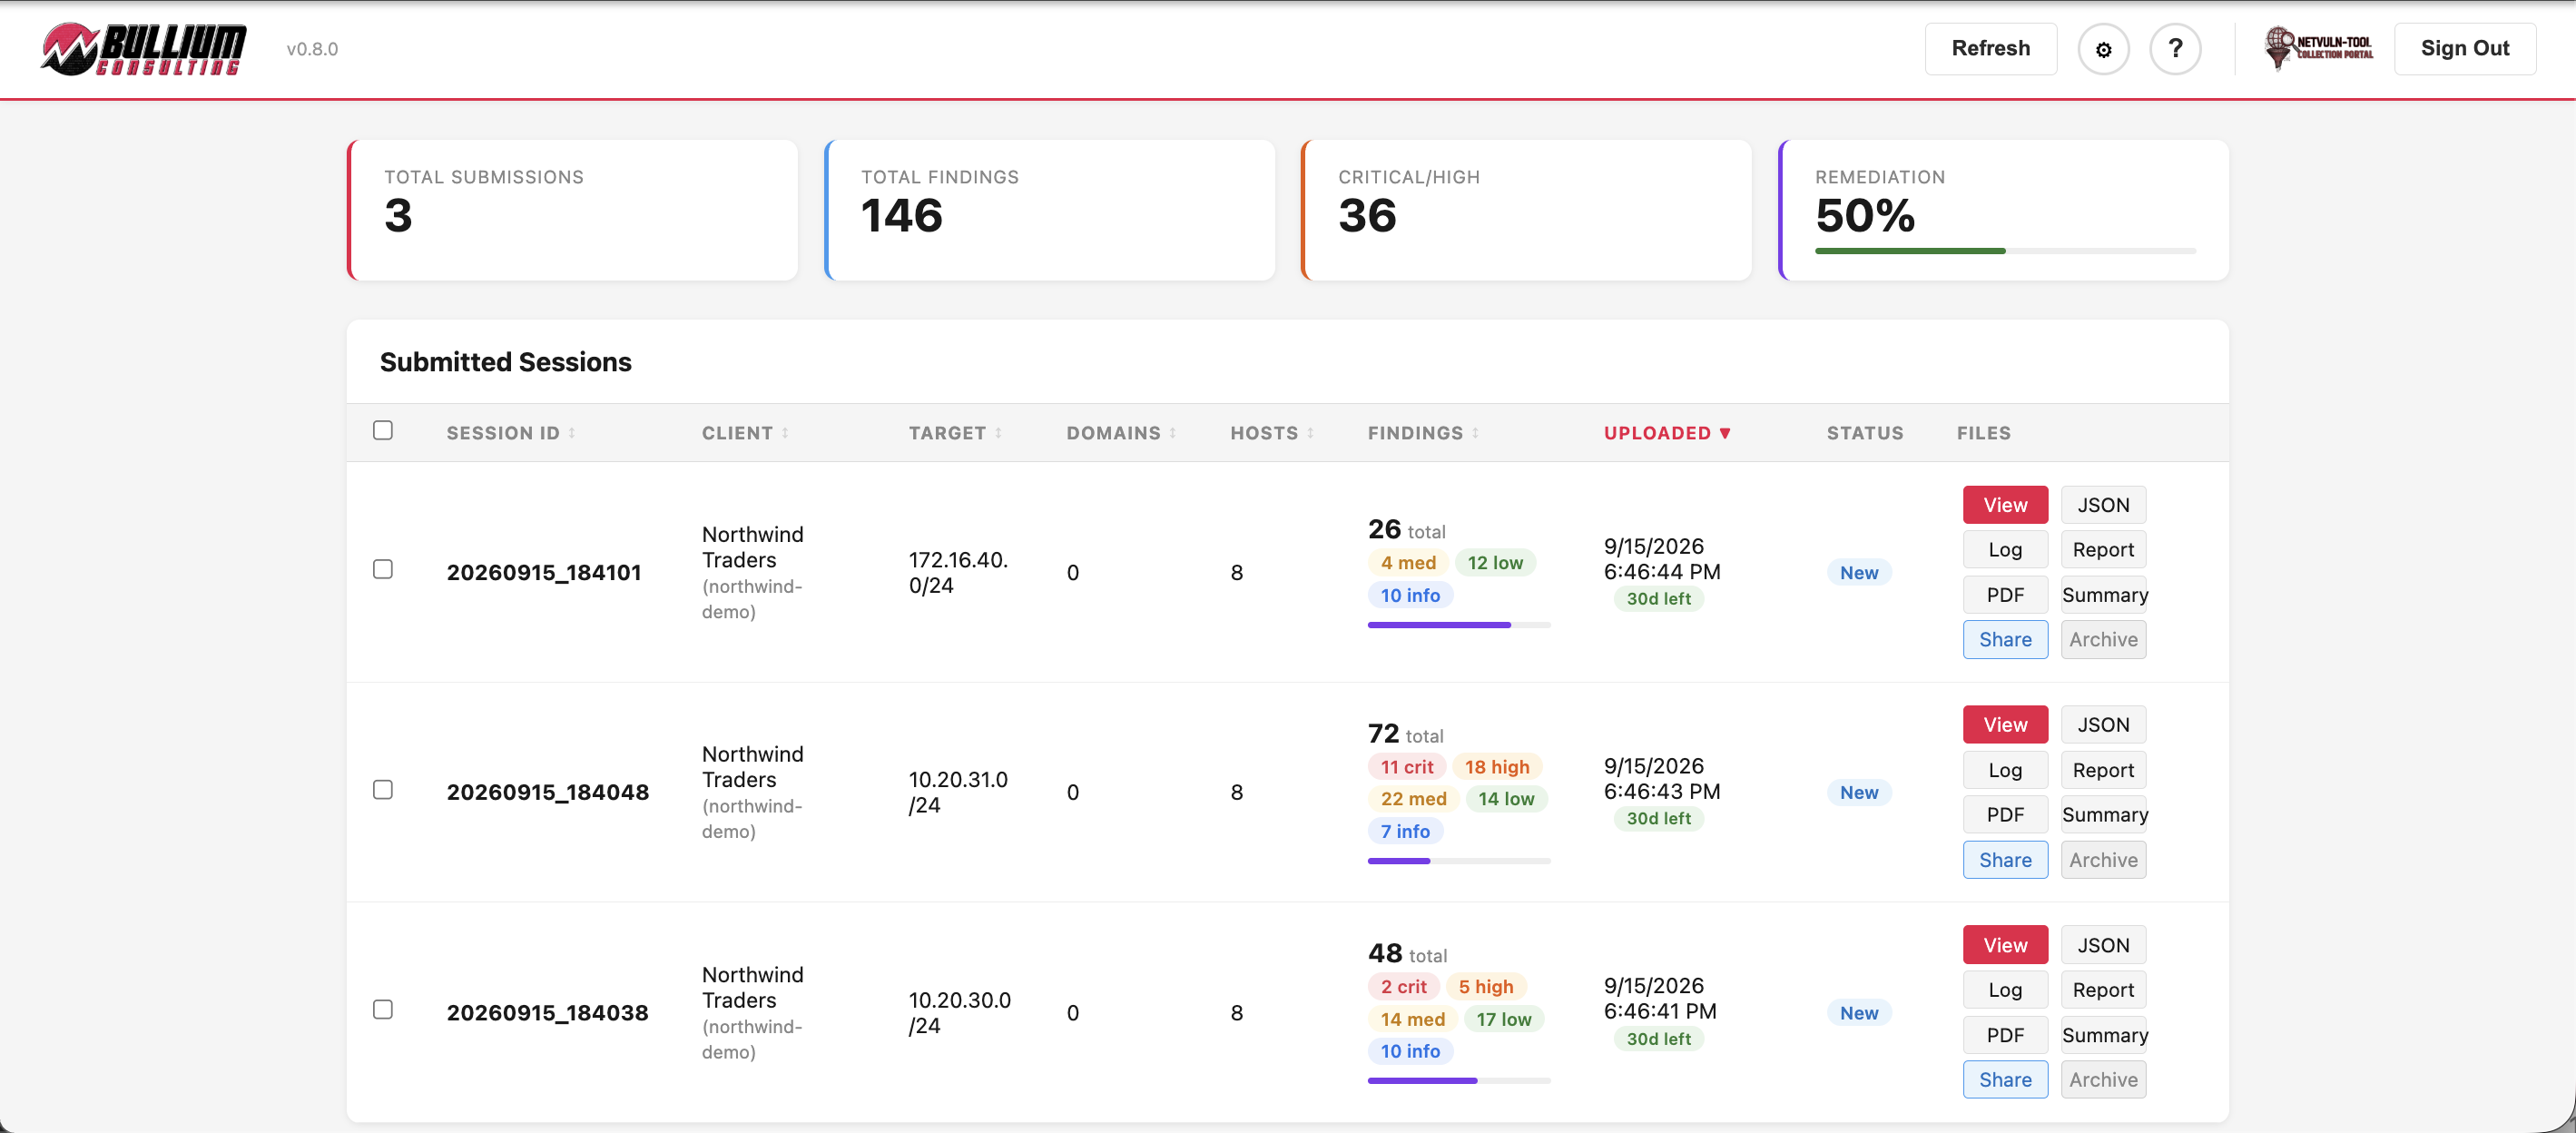2576x1133 pixels.
Task: Toggle the select-all sessions checkbox
Action: click(x=382, y=430)
